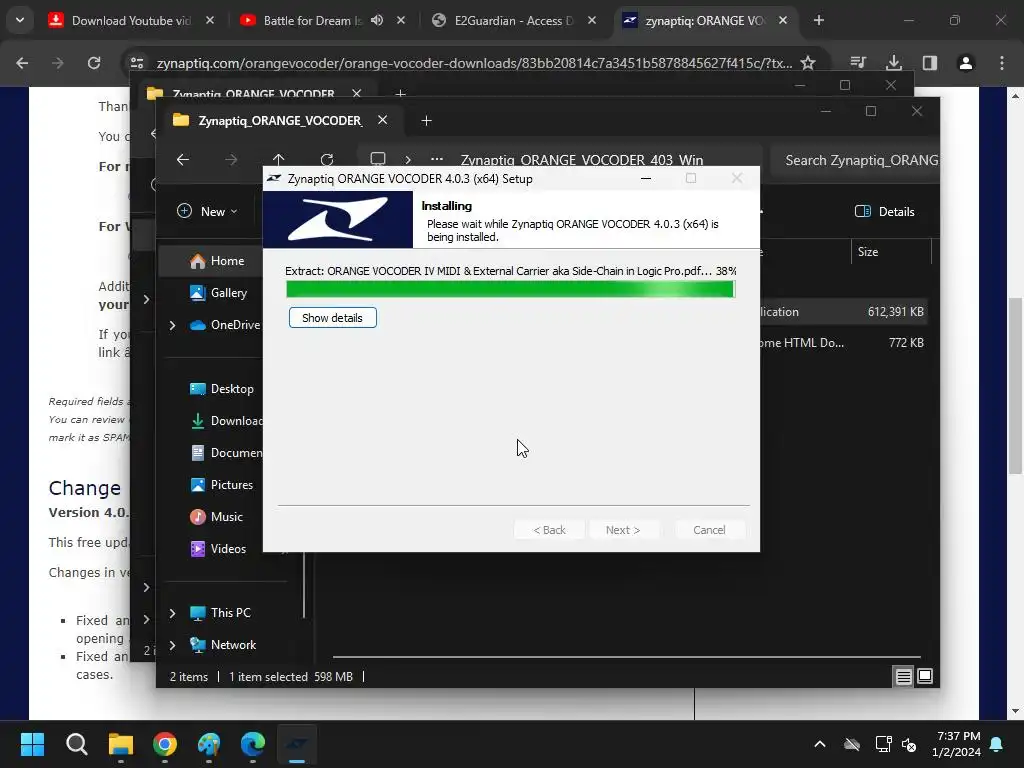1024x768 pixels.
Task: Open Documents folder in sidebar
Action: (227, 453)
